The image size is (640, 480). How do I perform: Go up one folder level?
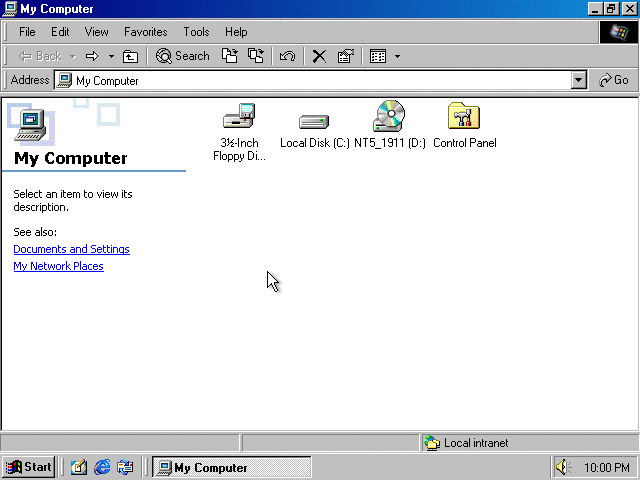click(130, 56)
